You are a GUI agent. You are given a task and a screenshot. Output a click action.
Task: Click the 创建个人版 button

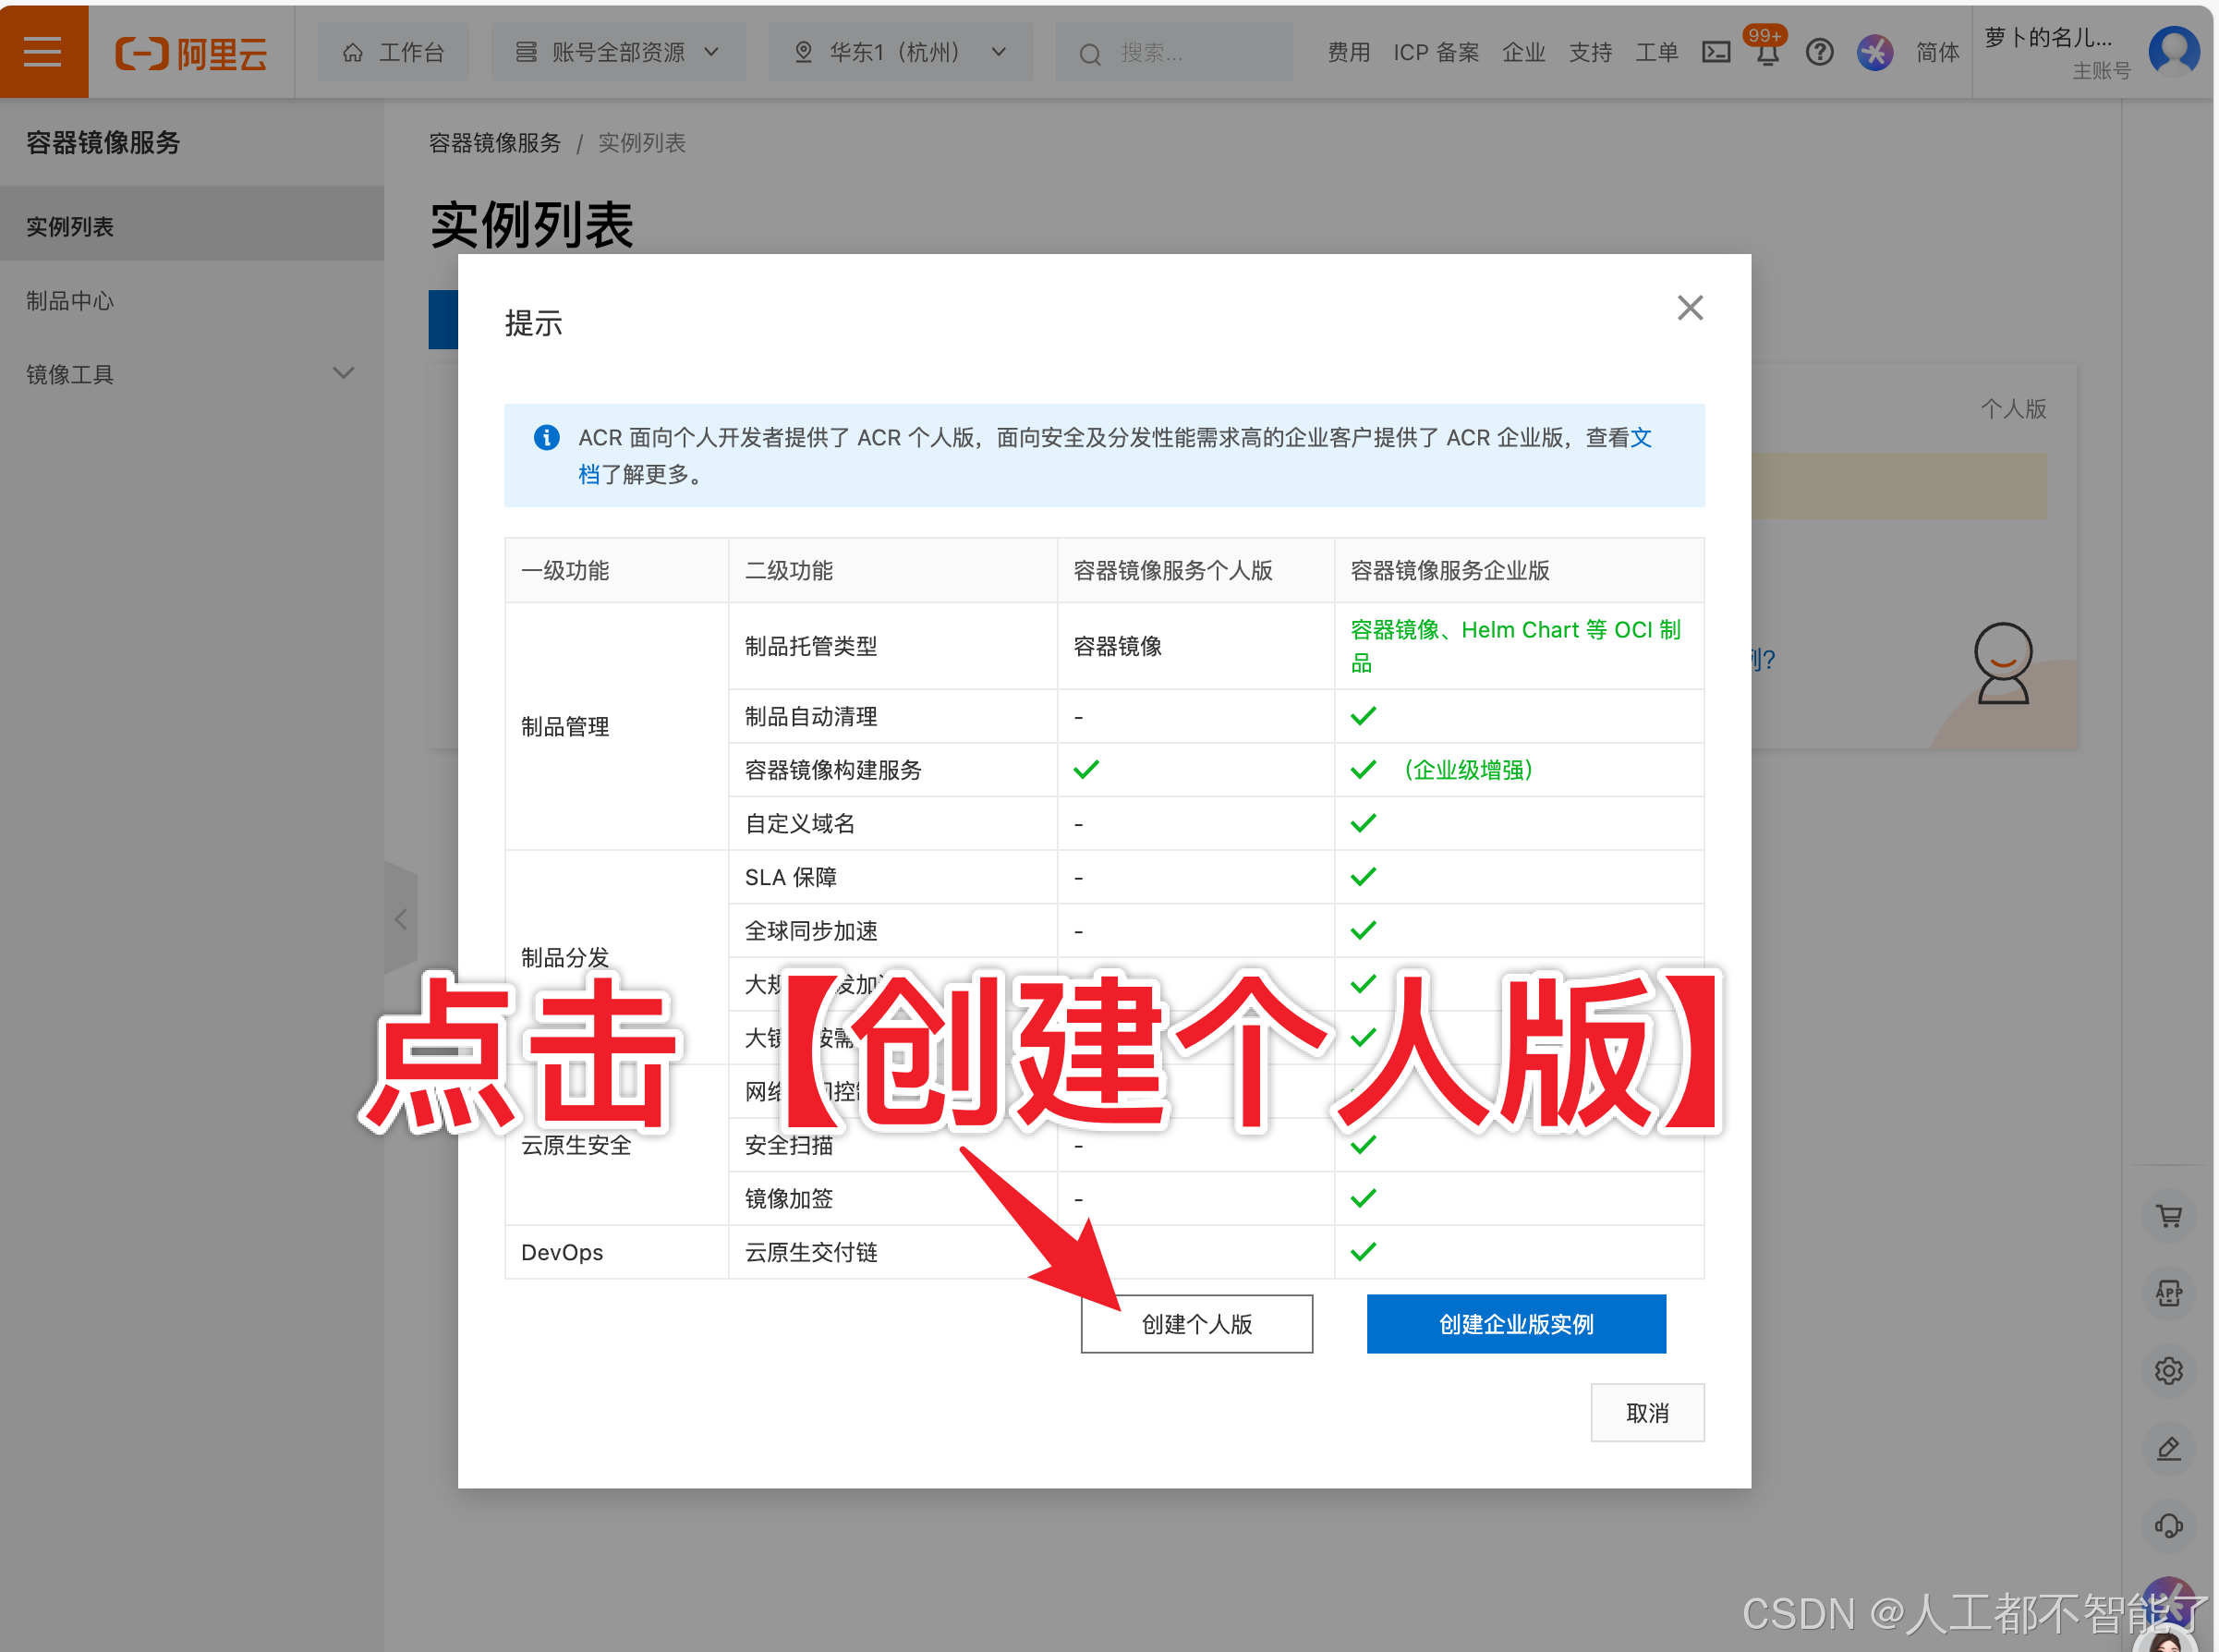(1196, 1323)
